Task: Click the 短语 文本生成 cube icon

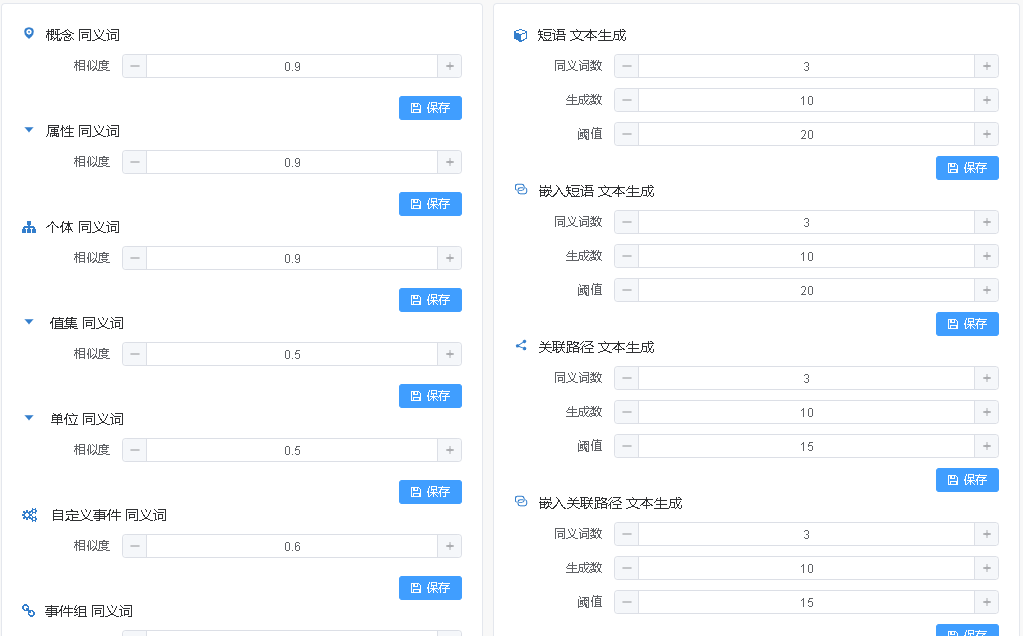Action: (520, 33)
